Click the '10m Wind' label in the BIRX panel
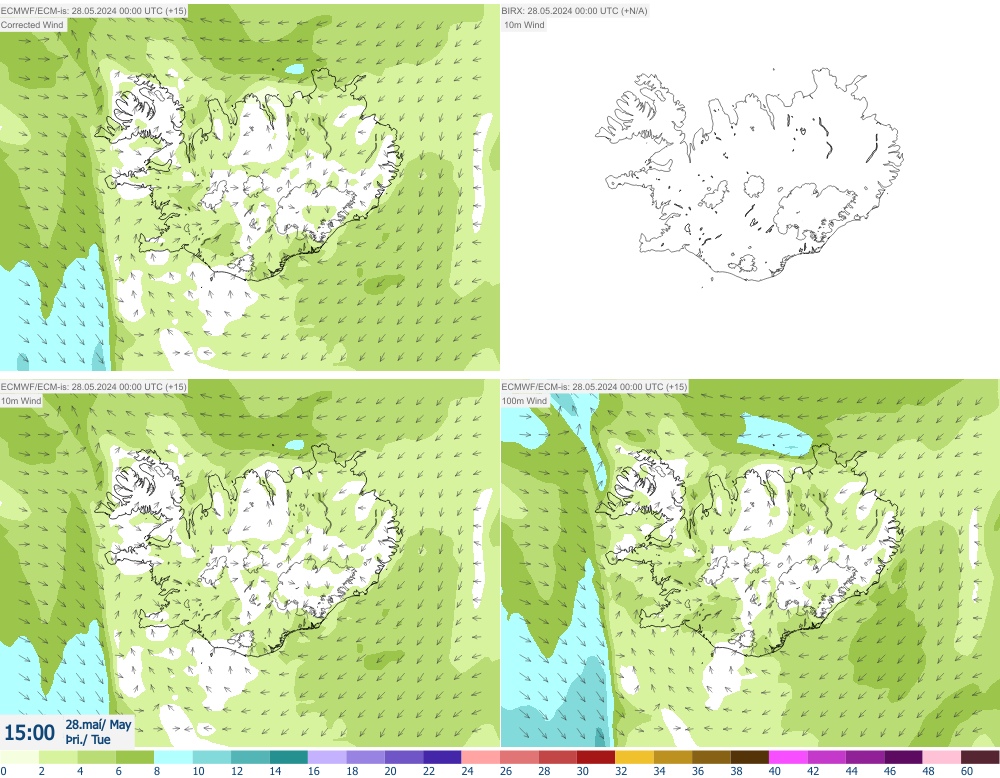 click(x=524, y=25)
